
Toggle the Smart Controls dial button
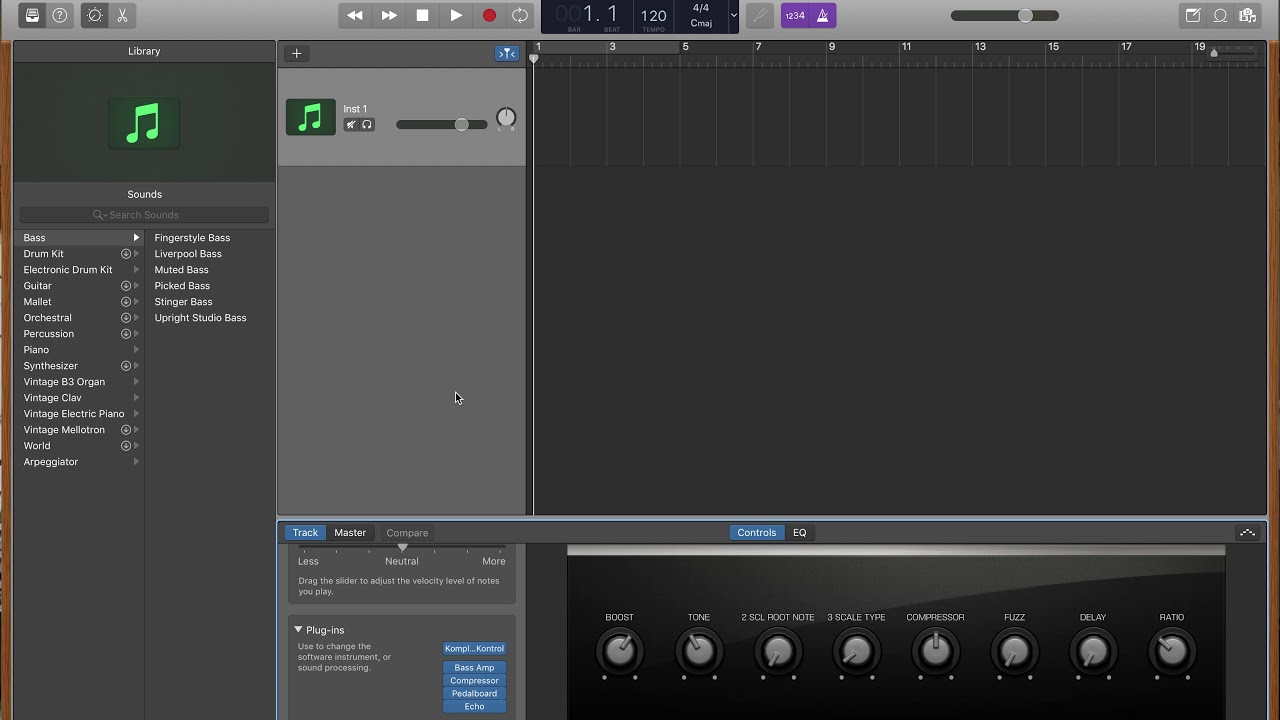(95, 15)
